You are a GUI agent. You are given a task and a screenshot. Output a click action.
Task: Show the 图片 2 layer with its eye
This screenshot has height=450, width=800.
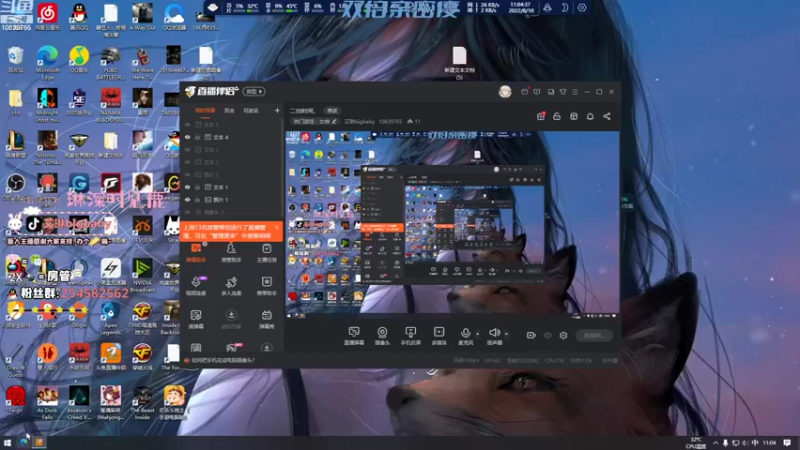188,174
